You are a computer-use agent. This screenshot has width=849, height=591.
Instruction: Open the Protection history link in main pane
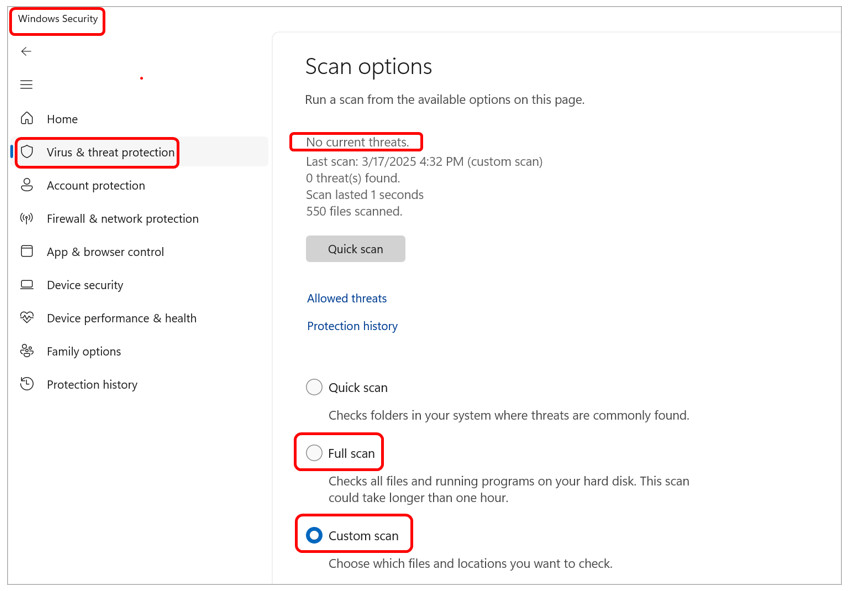coord(352,326)
